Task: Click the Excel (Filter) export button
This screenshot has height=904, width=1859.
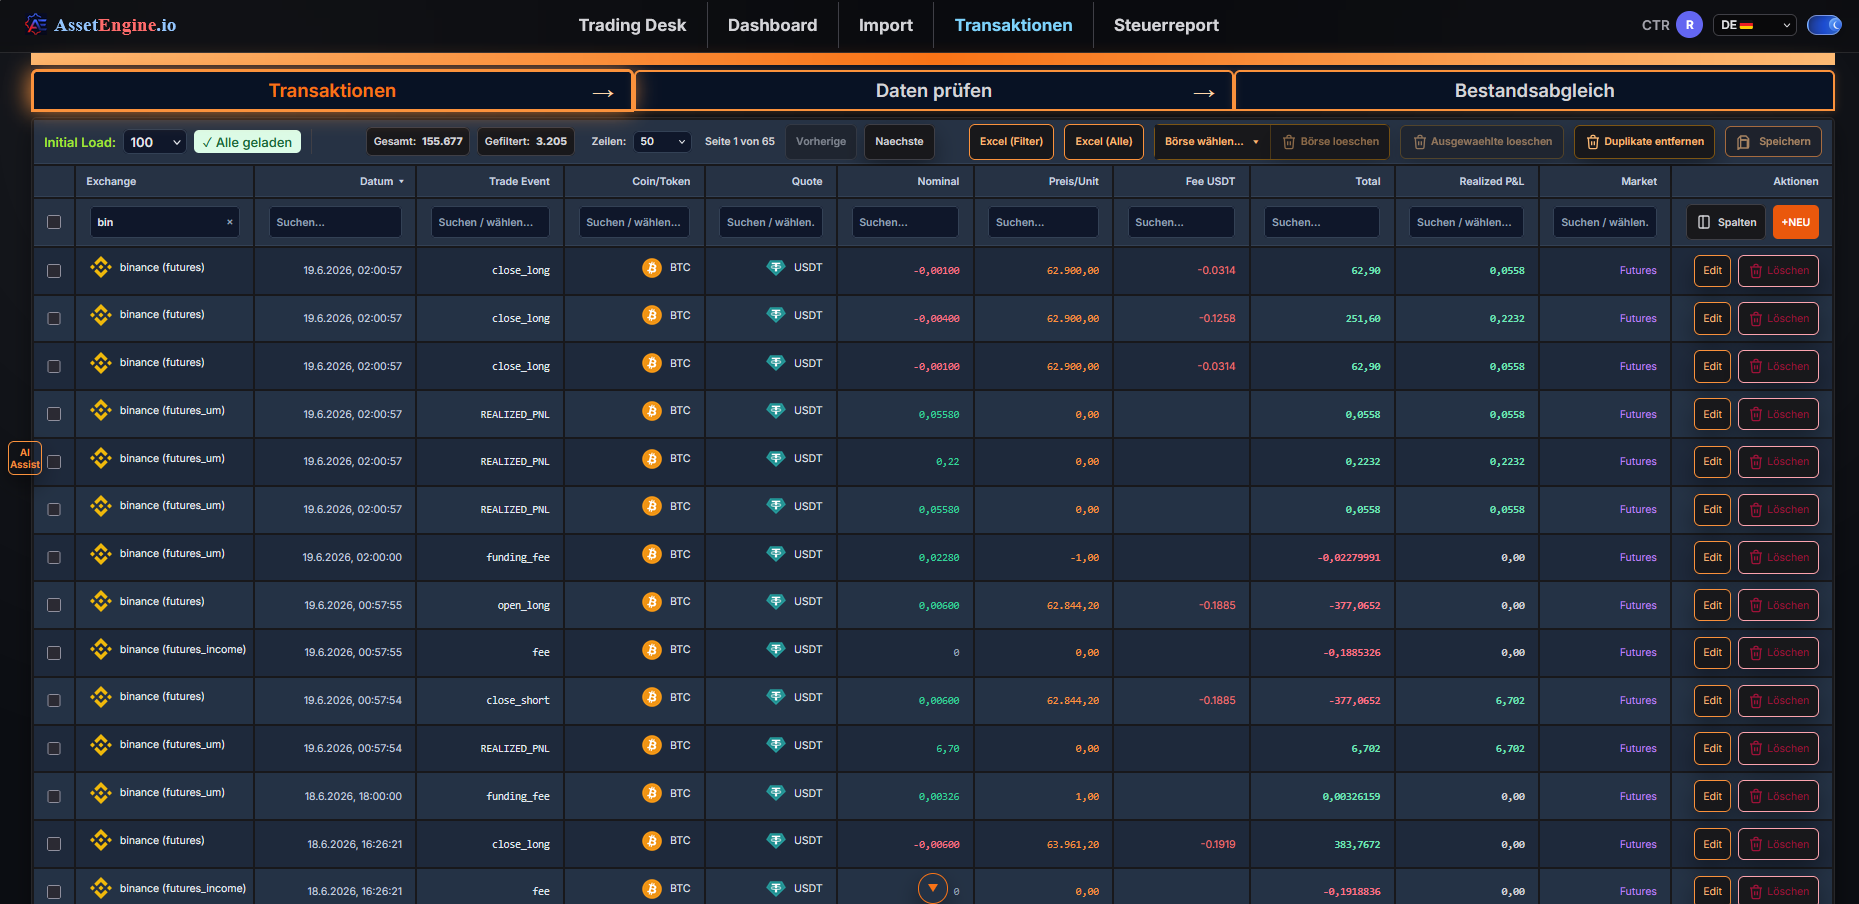Action: (1011, 142)
